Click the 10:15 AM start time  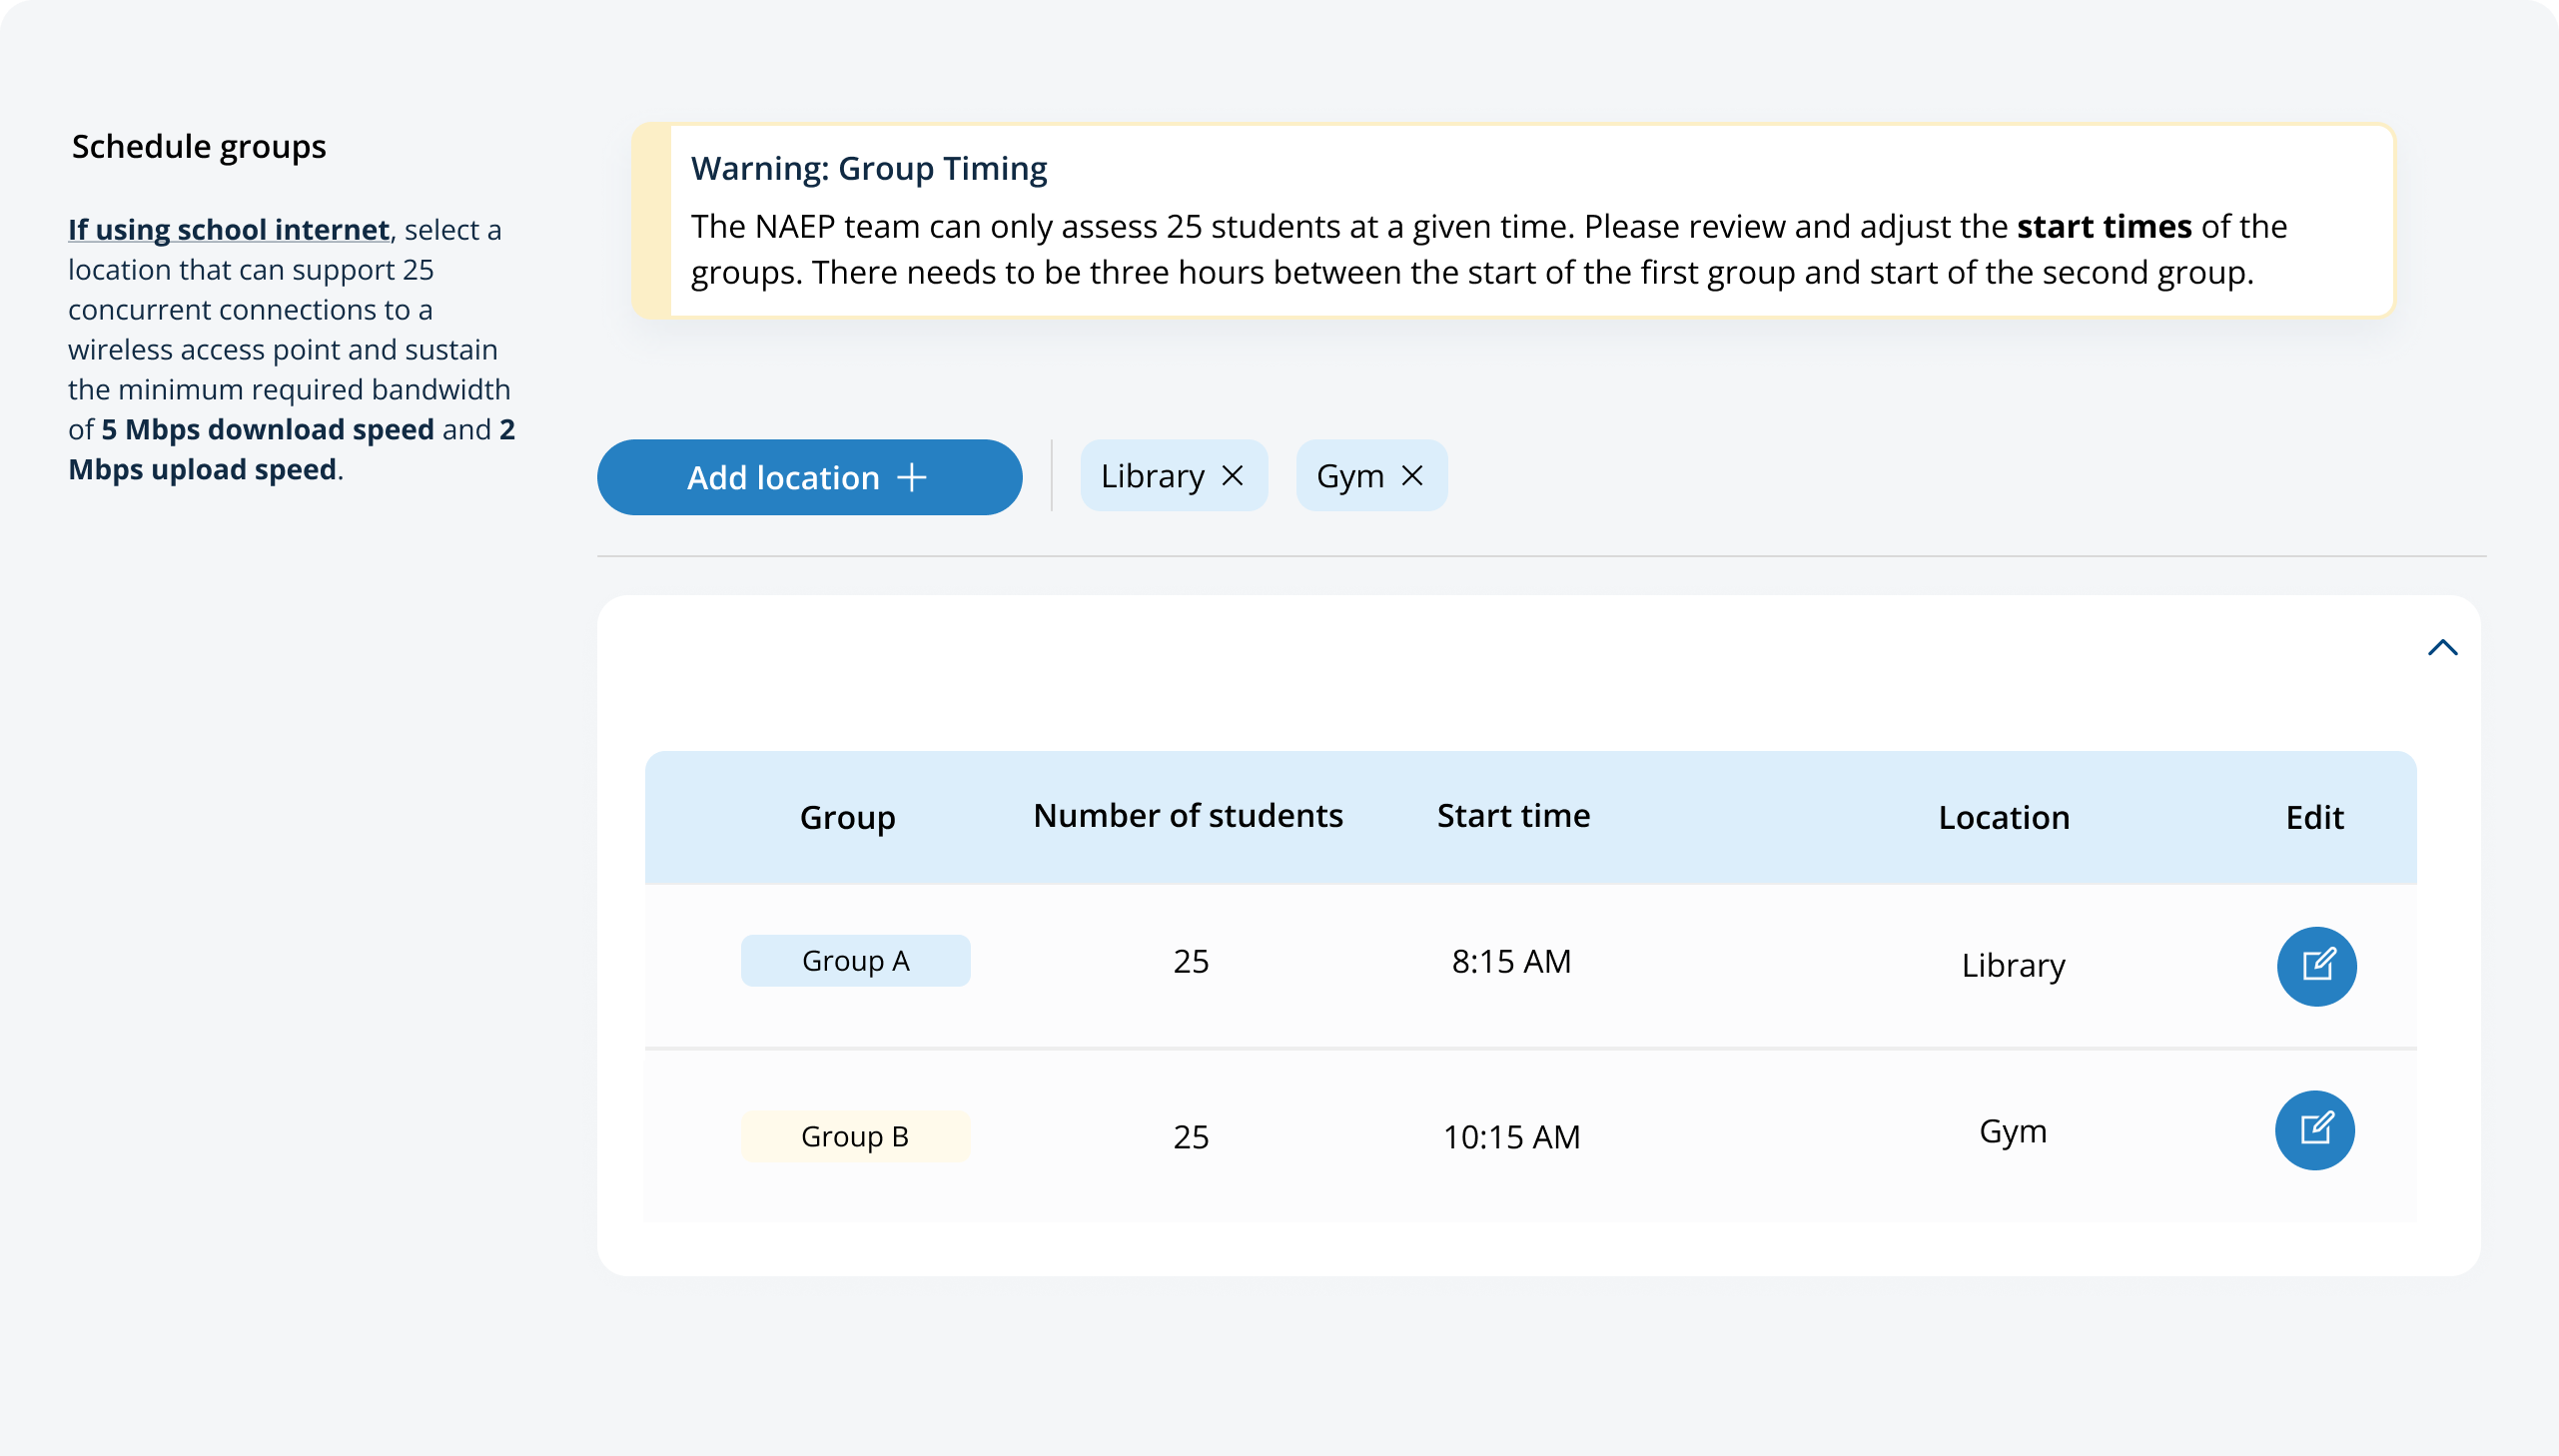tap(1511, 1137)
